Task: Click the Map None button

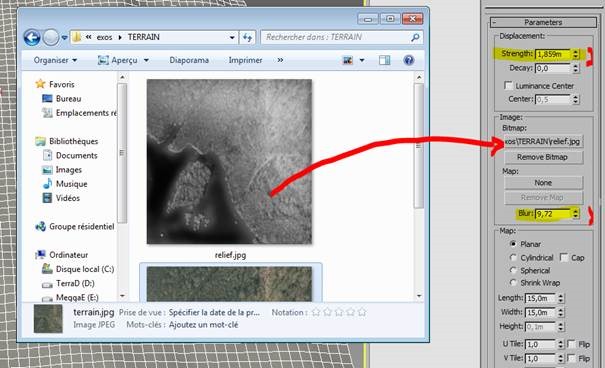Action: (543, 183)
